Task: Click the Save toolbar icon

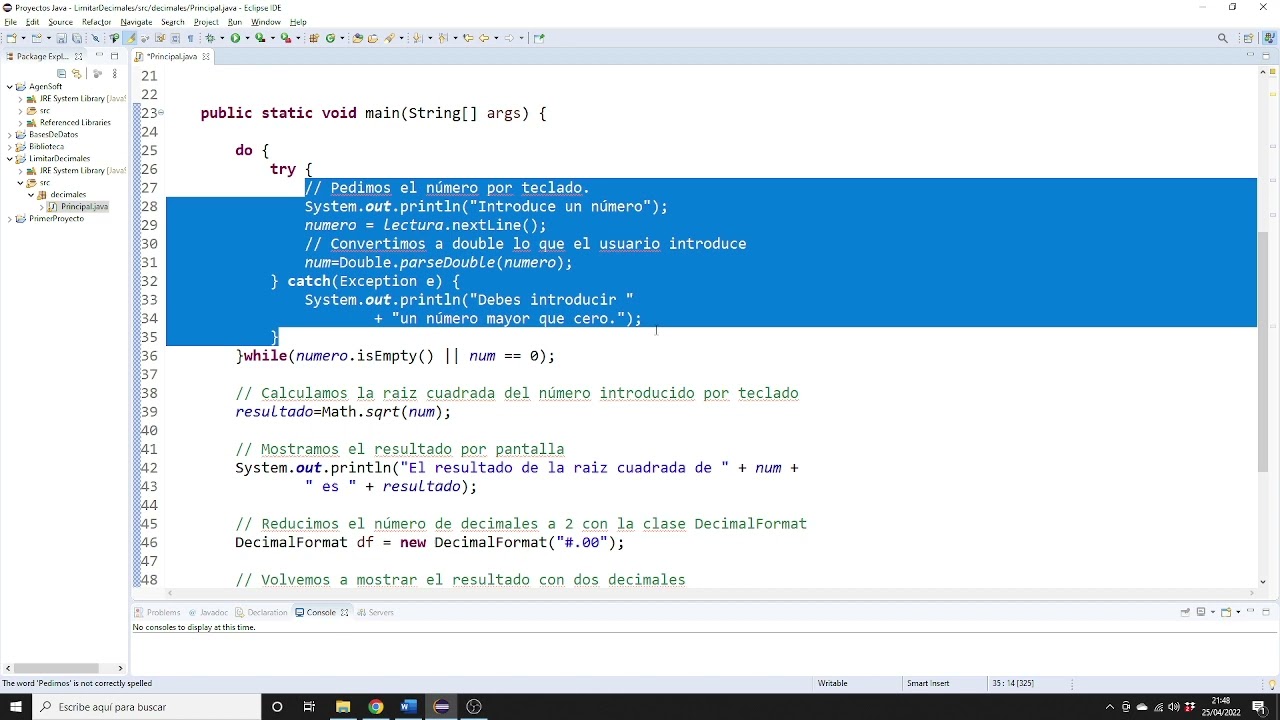Action: (x=61, y=38)
